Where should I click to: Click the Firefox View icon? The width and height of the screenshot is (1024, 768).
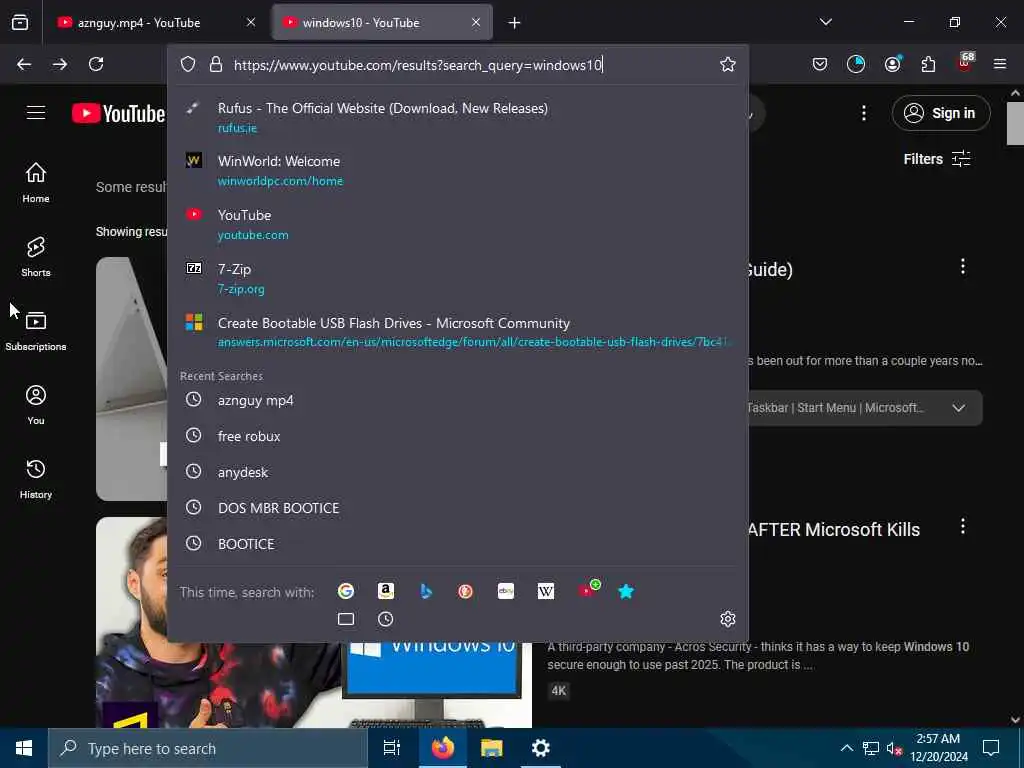tap(20, 22)
